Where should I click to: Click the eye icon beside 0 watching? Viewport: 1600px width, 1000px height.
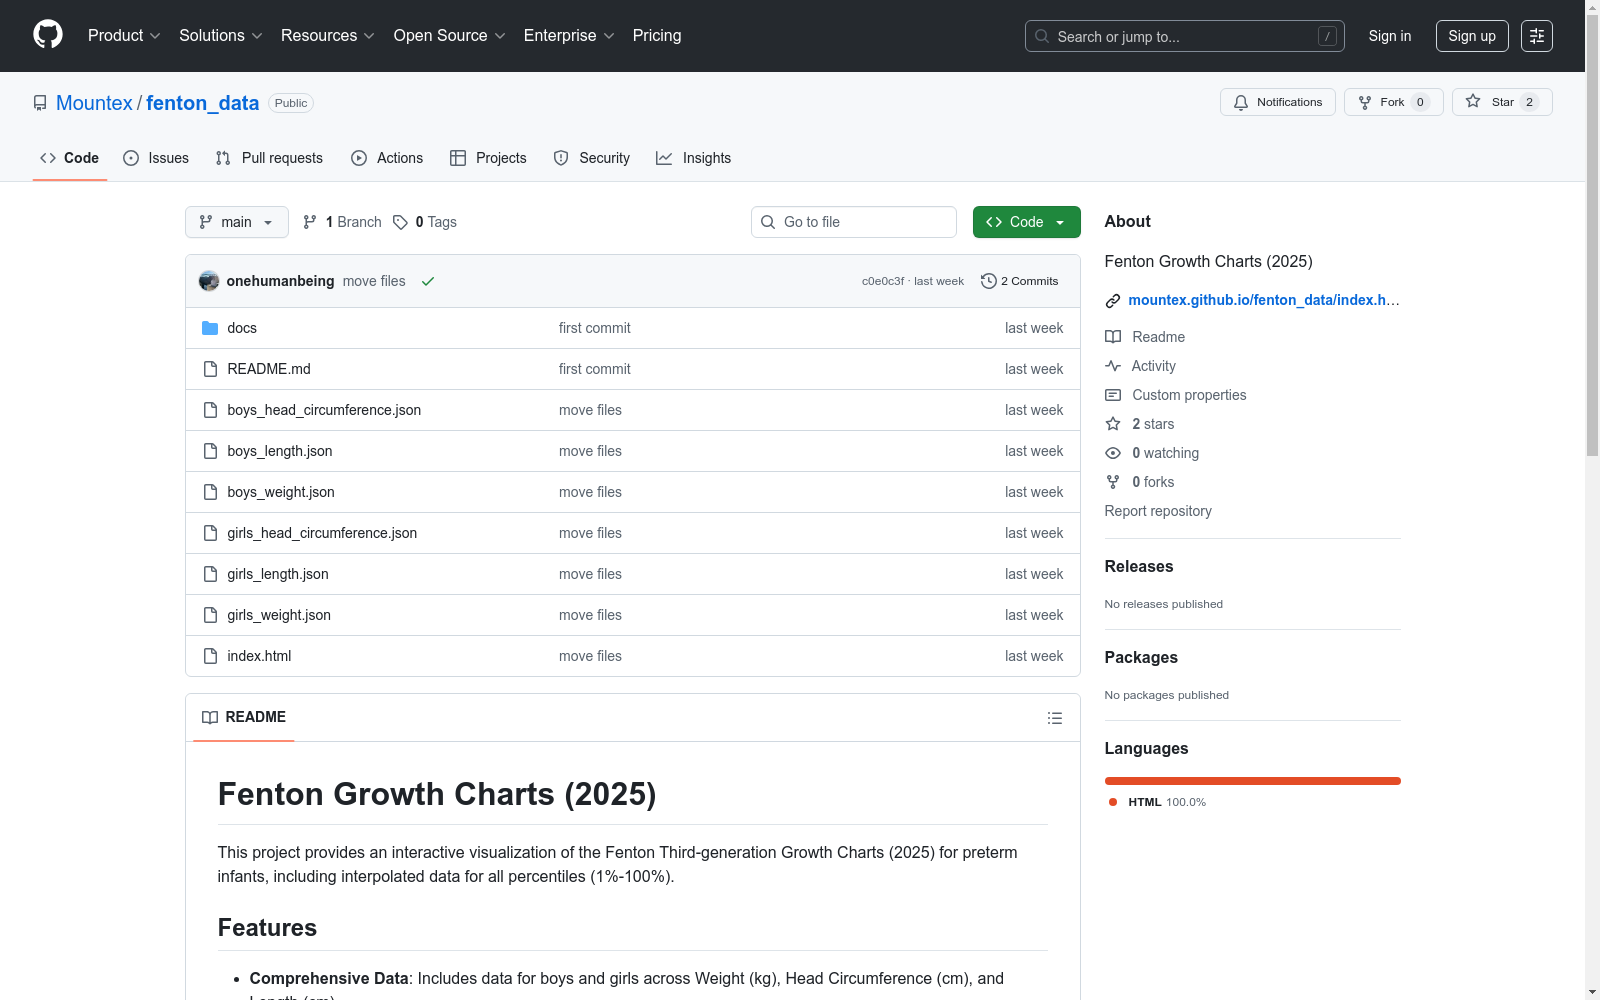1113,453
